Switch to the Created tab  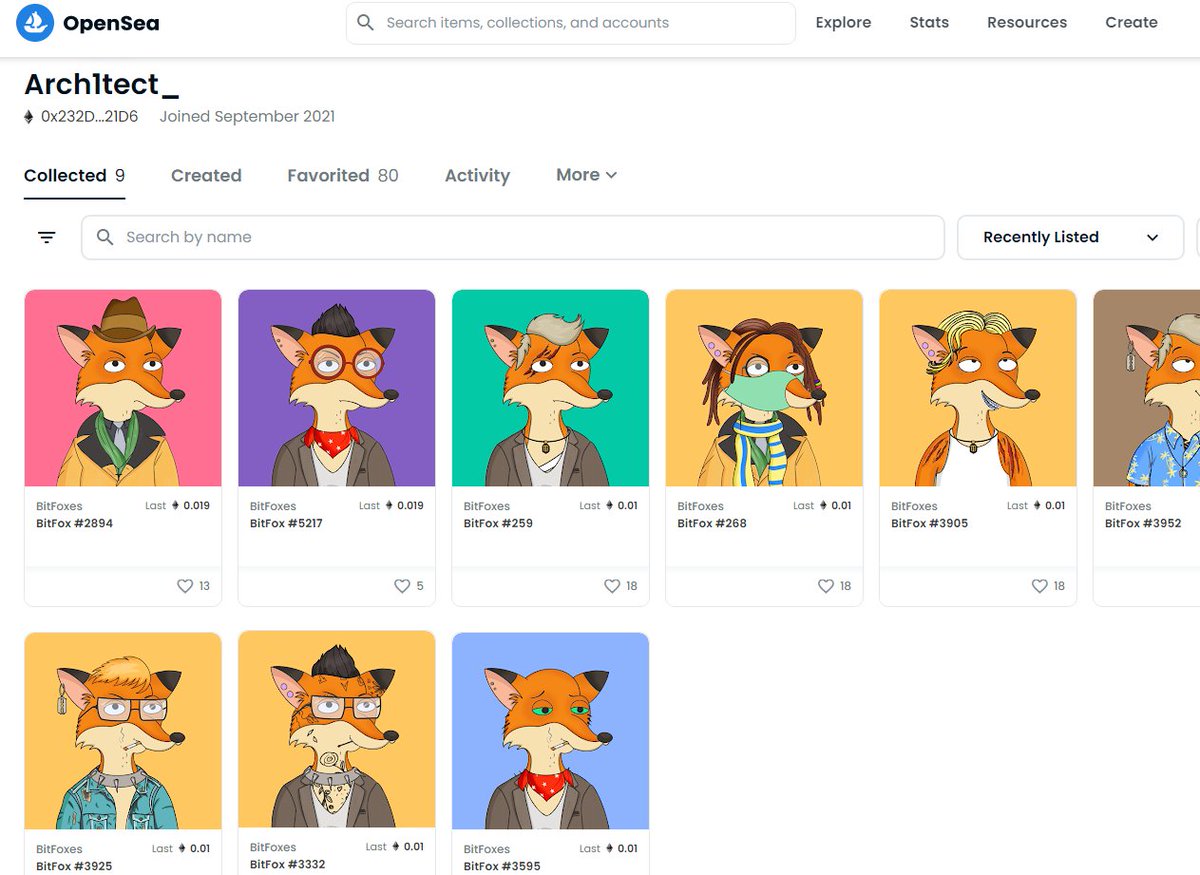pyautogui.click(x=206, y=176)
